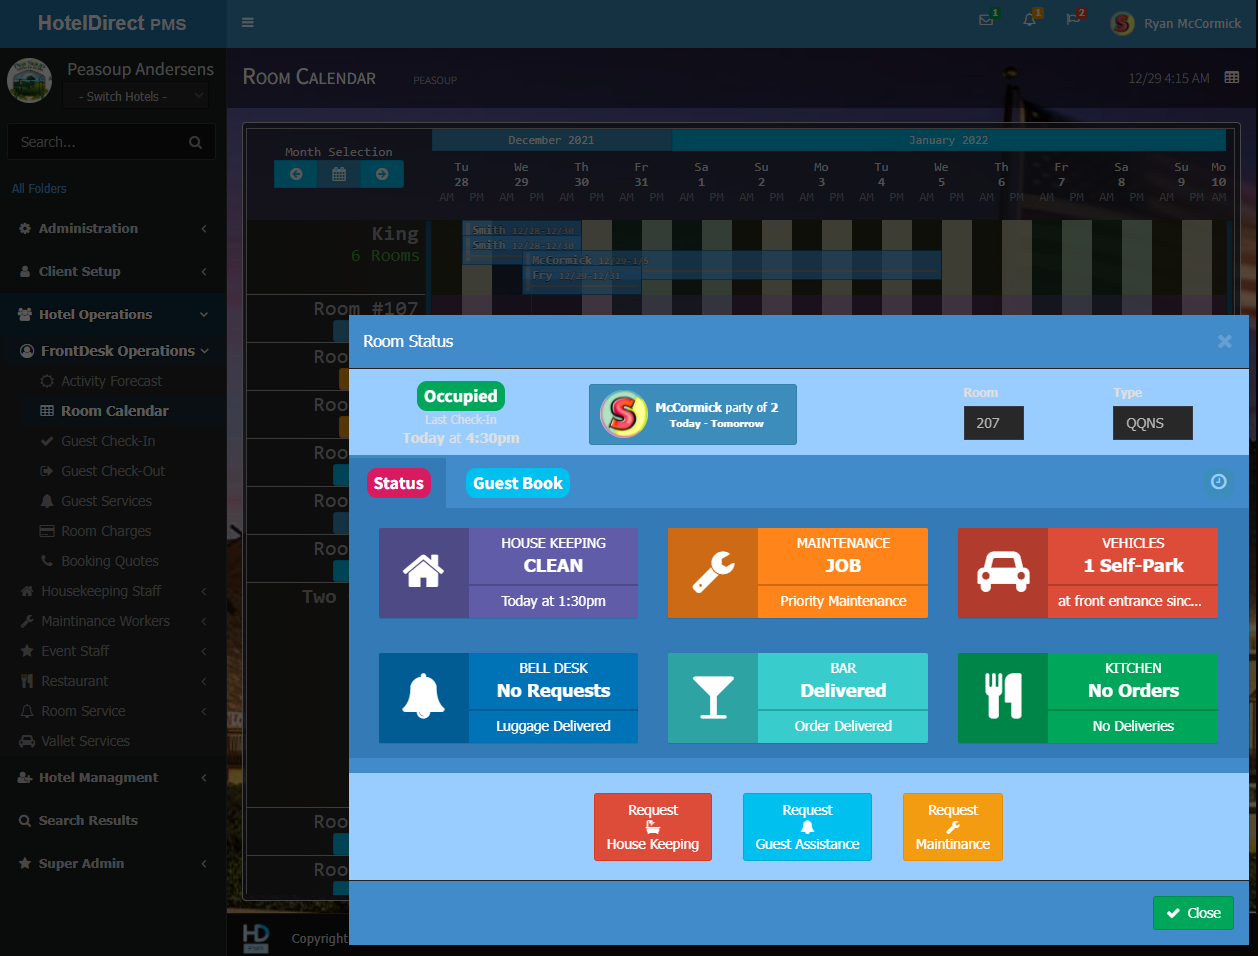1258x956 pixels.
Task: Click the Bar cocktail glass icon
Action: [x=713, y=698]
